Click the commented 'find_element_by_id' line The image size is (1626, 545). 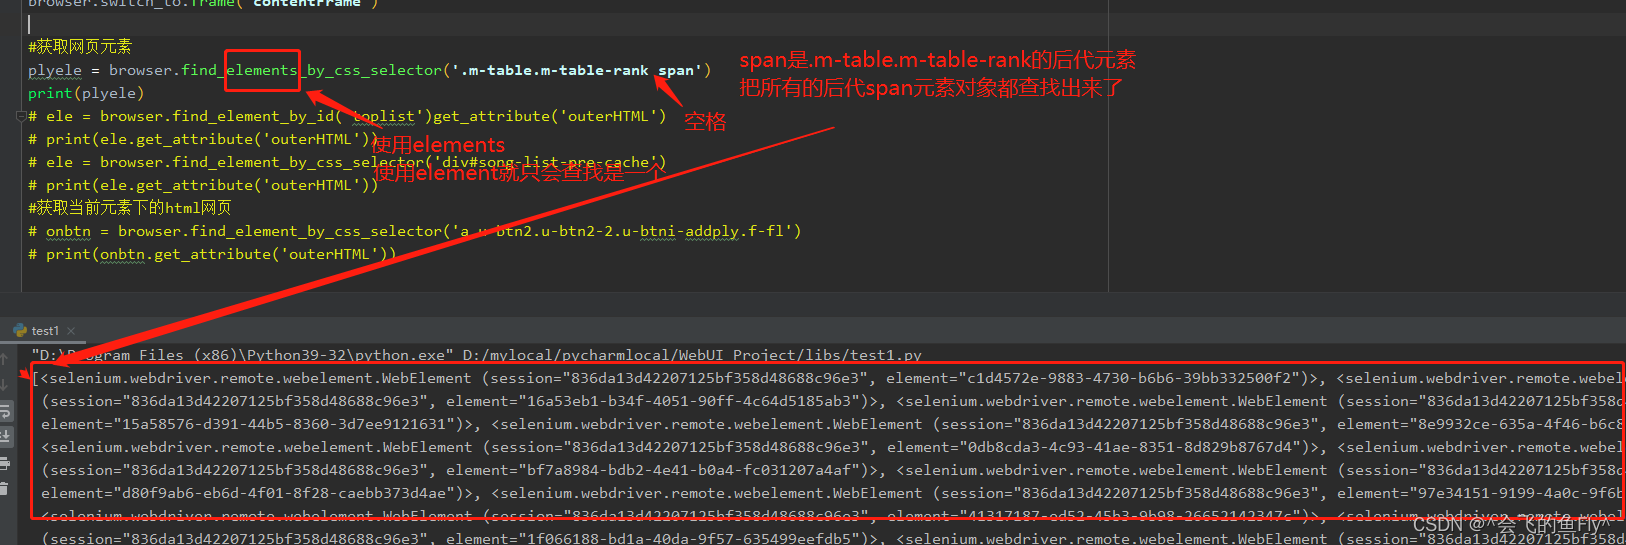coord(347,116)
